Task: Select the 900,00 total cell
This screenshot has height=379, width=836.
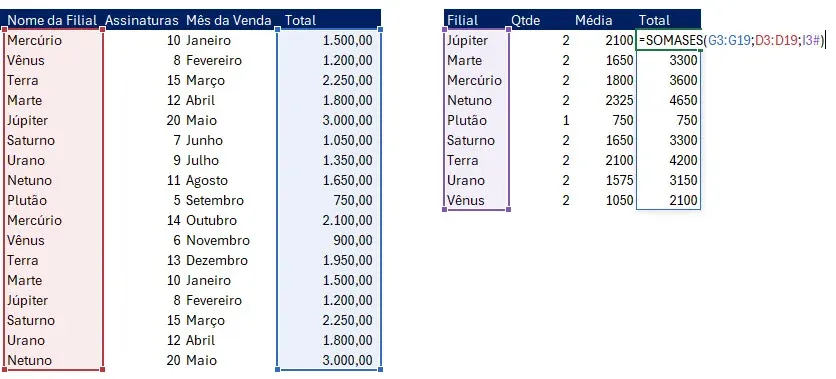Action: point(352,240)
